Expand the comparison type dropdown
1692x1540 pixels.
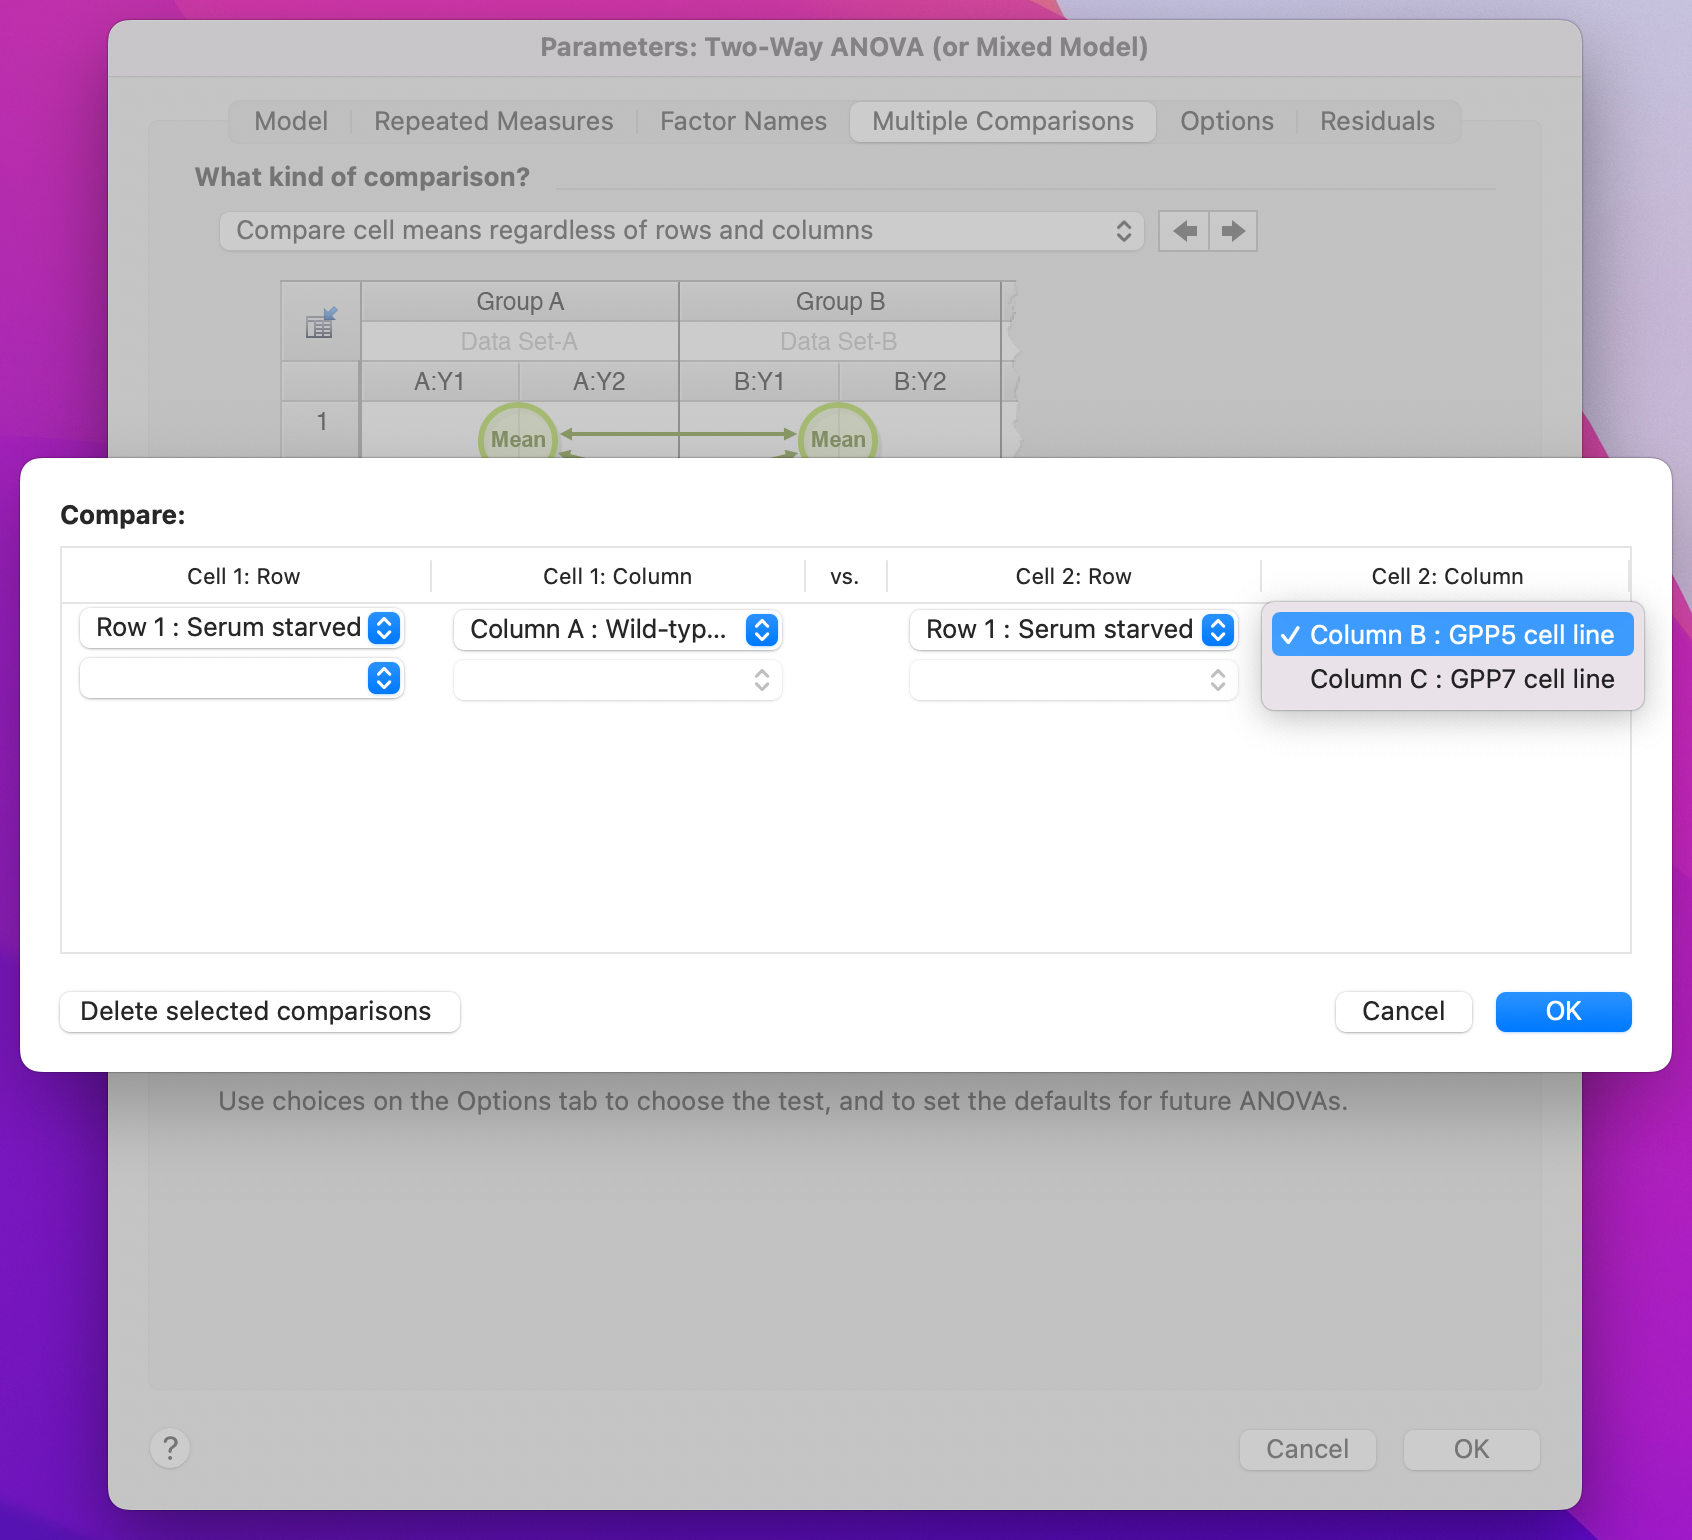point(681,231)
